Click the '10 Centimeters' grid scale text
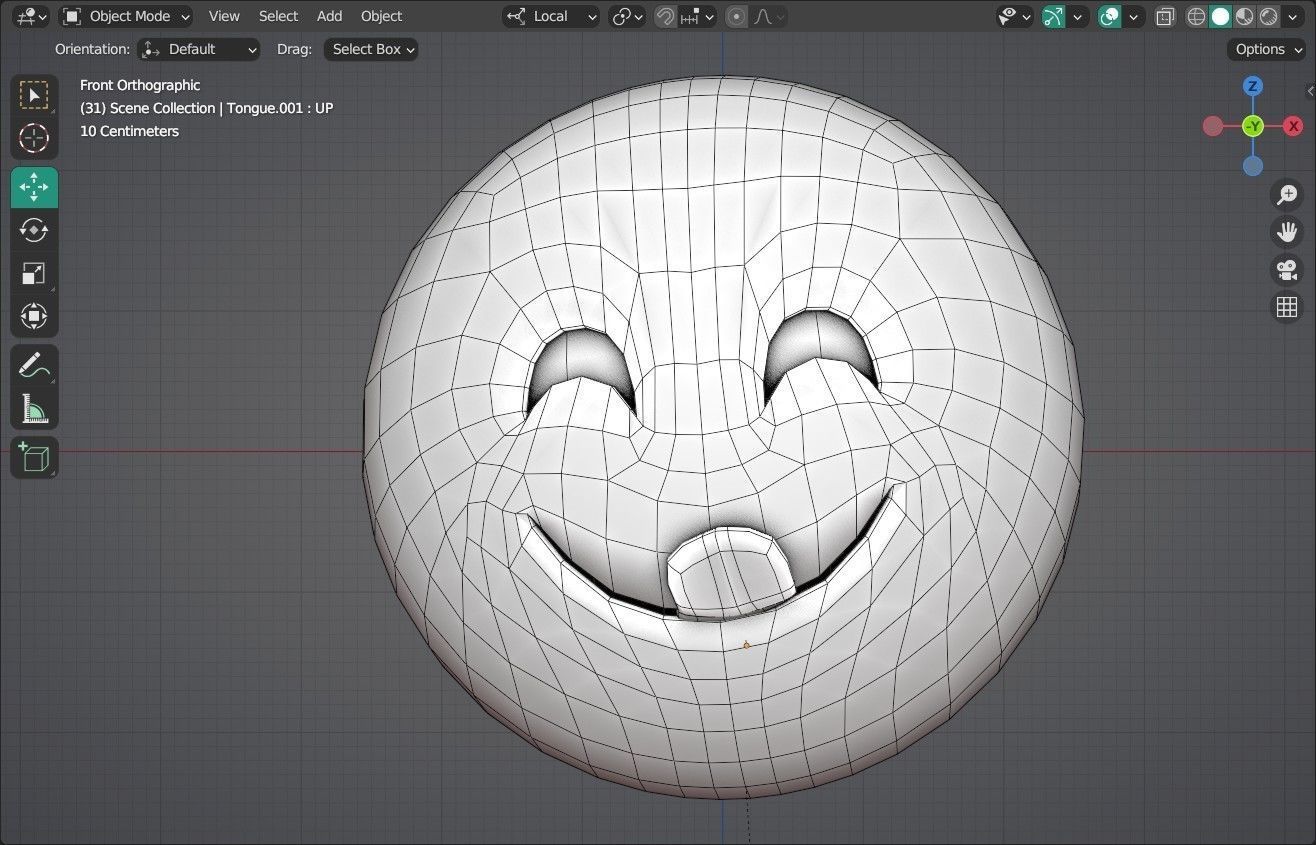Image resolution: width=1316 pixels, height=845 pixels. pyautogui.click(x=129, y=131)
